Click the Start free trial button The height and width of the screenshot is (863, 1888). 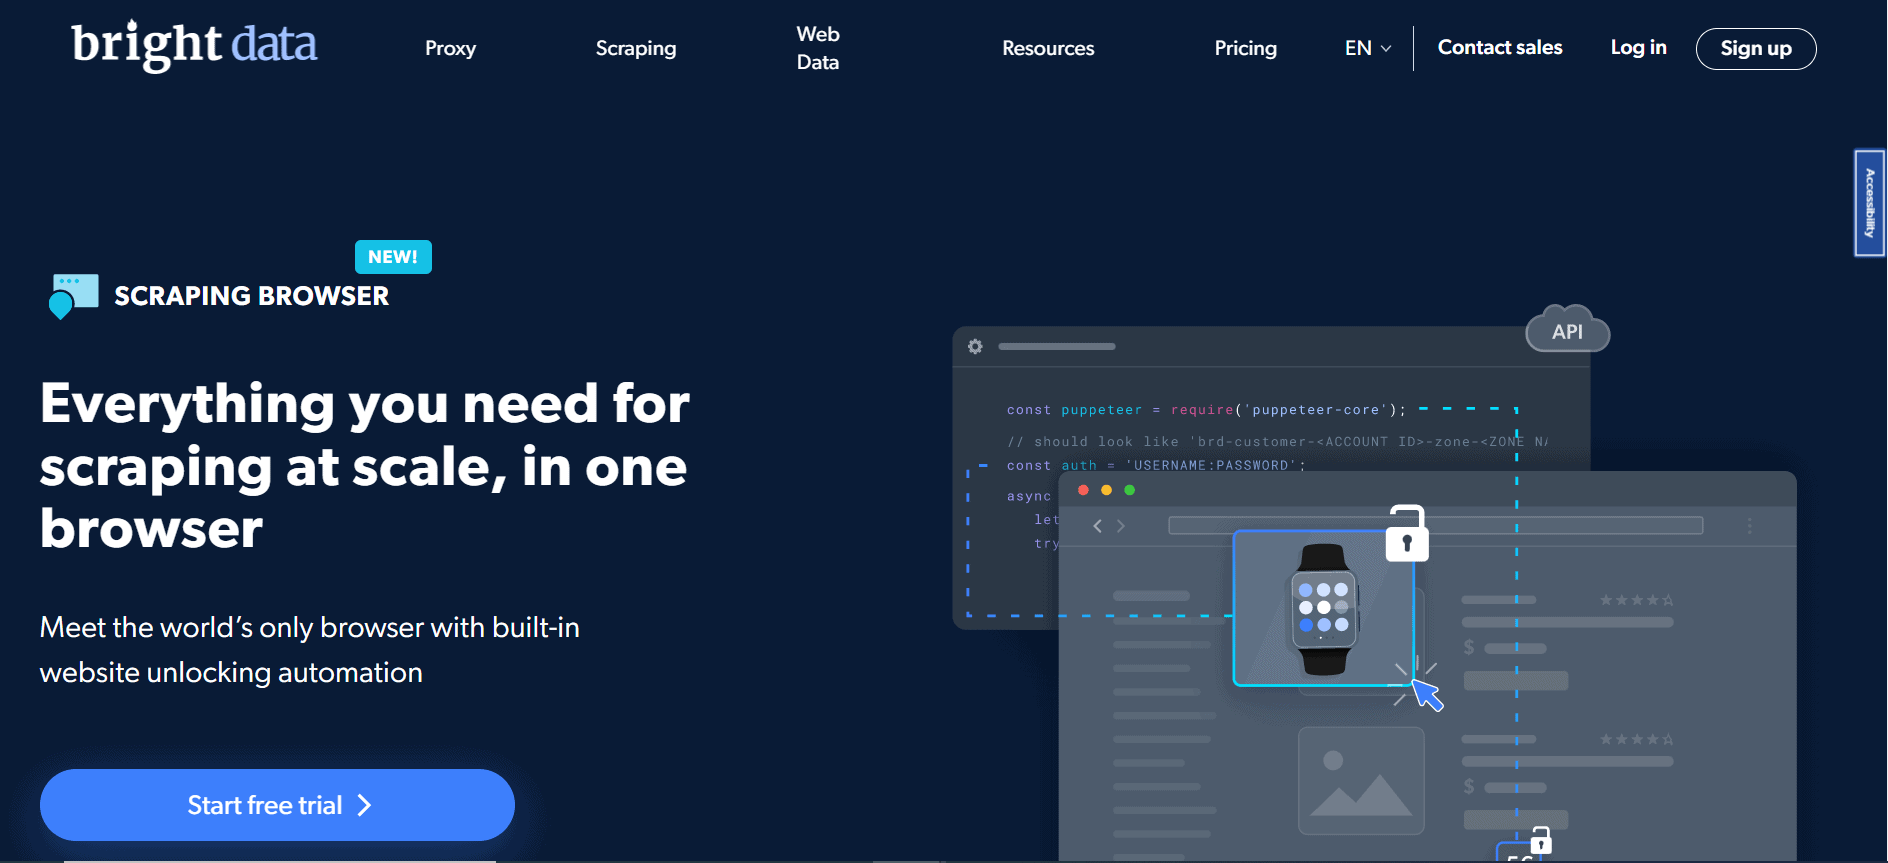[277, 805]
